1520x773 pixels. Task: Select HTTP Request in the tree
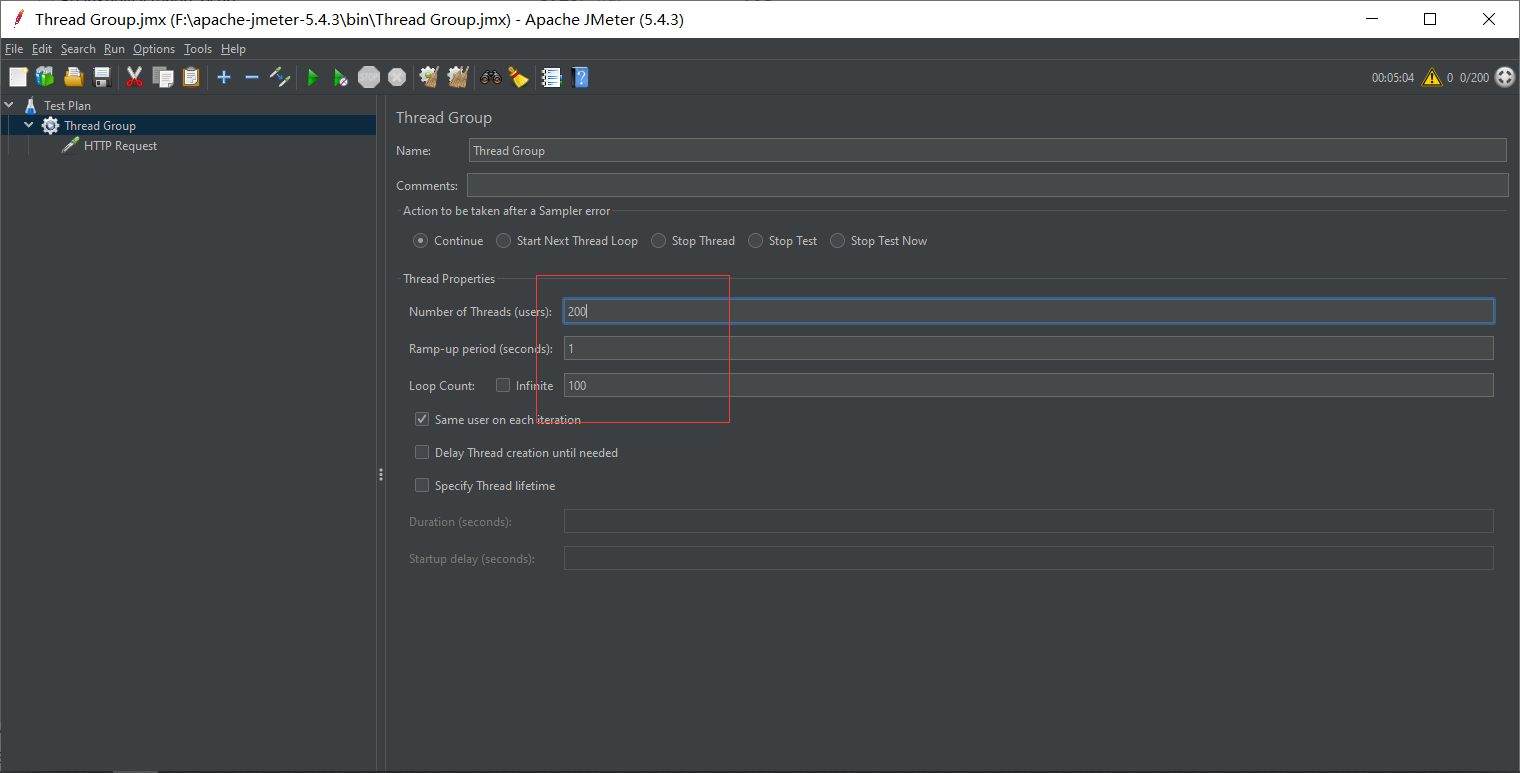(120, 145)
